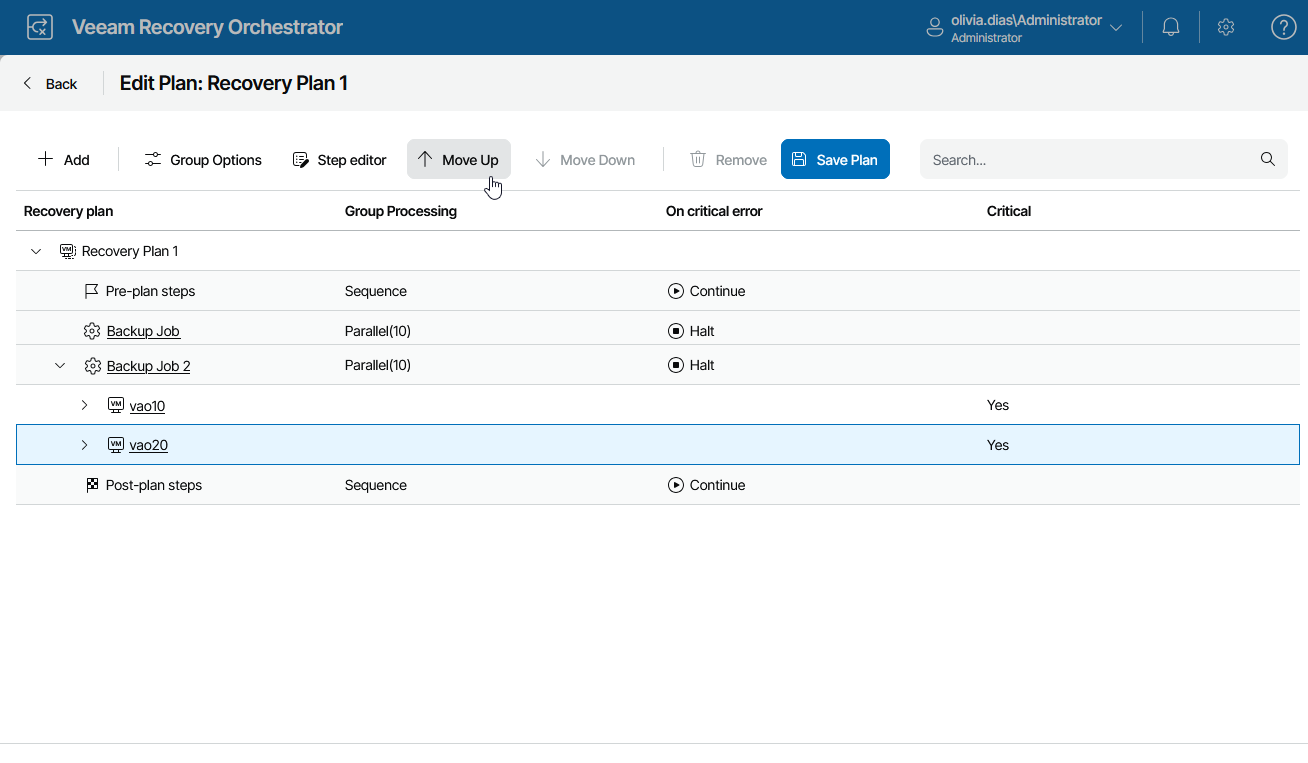Click inside the Search field

pos(1050,159)
